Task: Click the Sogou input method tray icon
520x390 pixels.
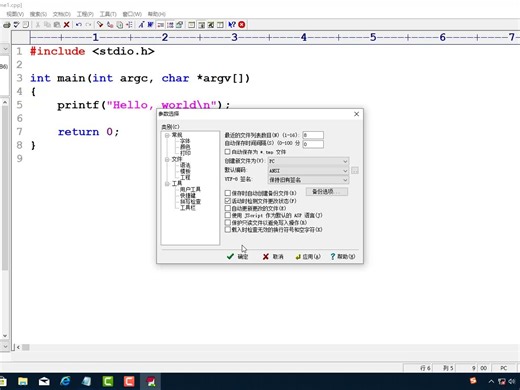Action: pyautogui.click(x=473, y=381)
